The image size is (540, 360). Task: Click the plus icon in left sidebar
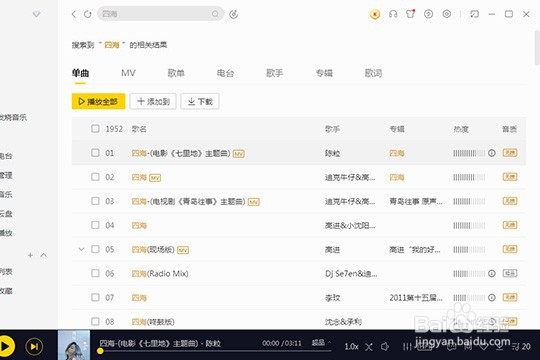[30, 255]
